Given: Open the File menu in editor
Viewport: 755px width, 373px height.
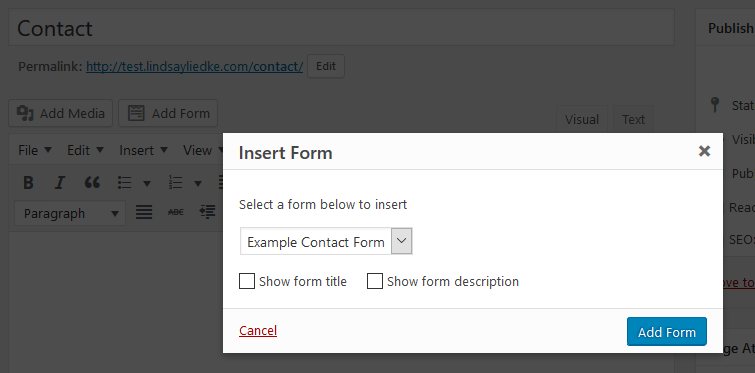Looking at the screenshot, I should click(x=35, y=151).
